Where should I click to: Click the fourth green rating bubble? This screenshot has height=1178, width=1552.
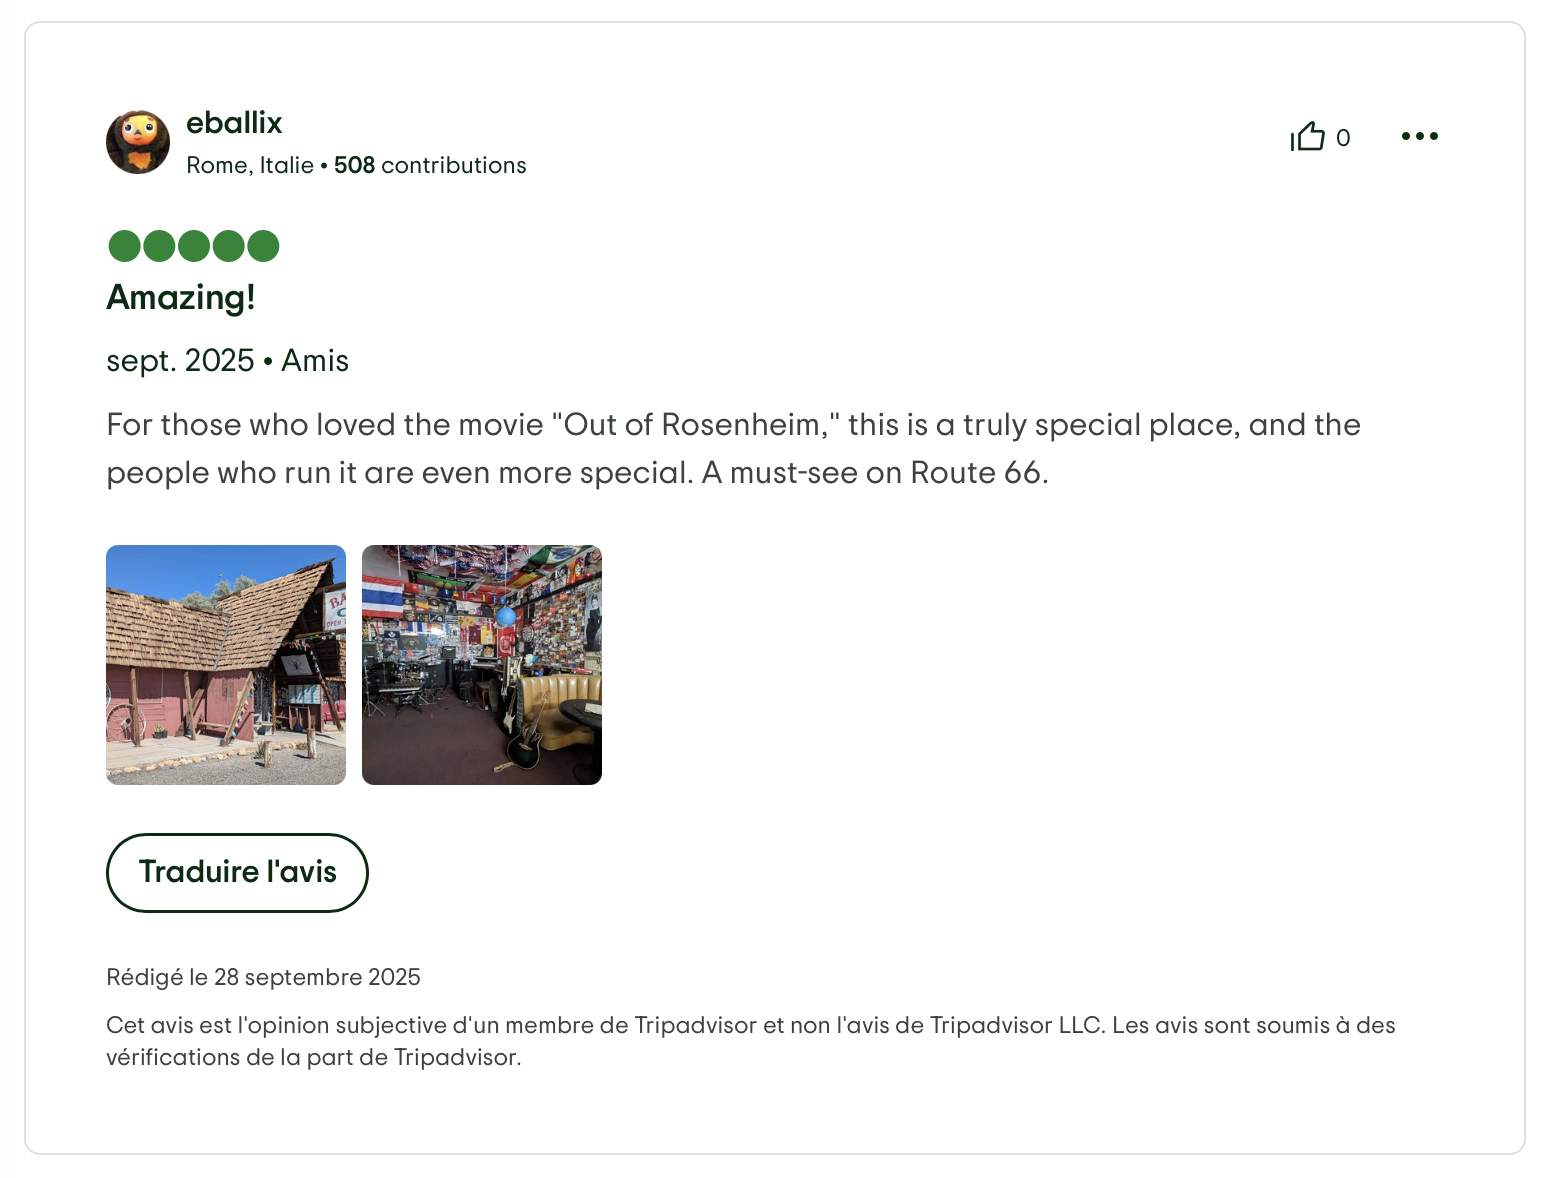pyautogui.click(x=228, y=246)
